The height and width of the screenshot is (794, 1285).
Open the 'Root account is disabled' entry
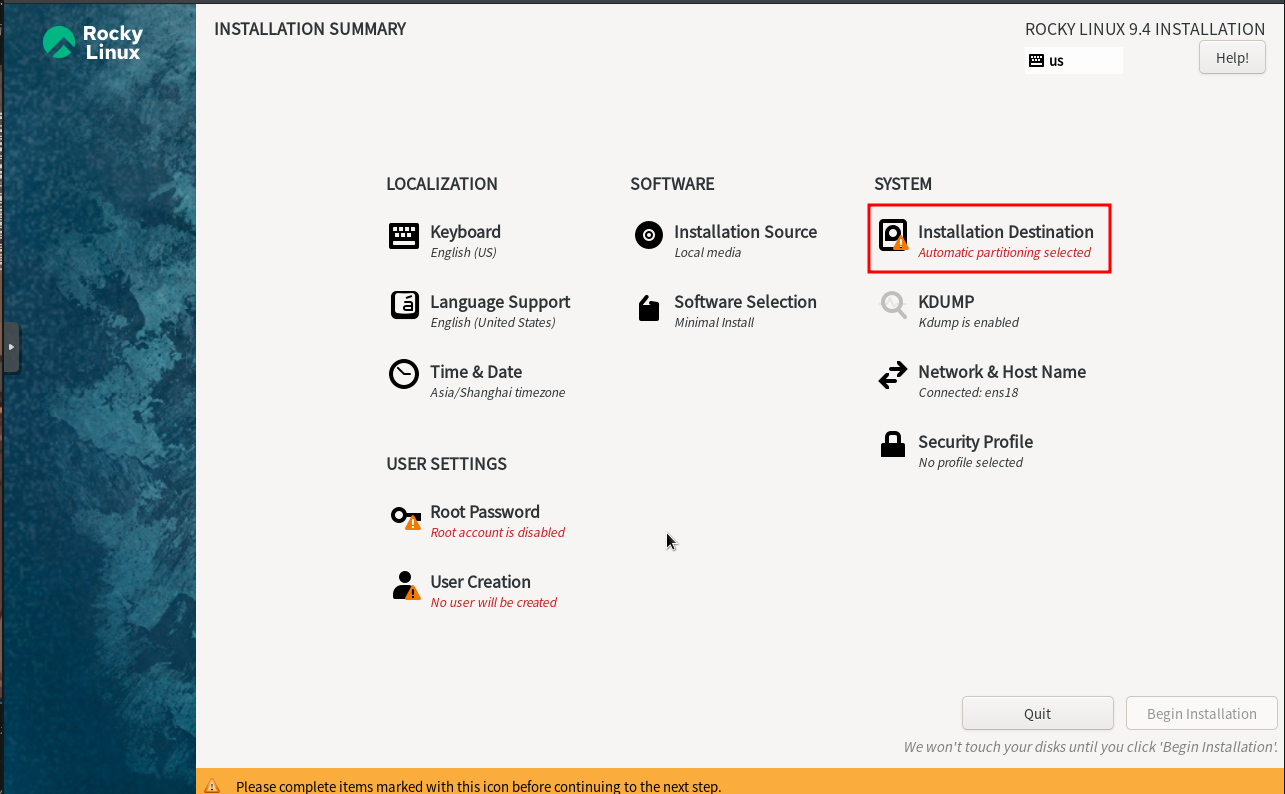(497, 533)
